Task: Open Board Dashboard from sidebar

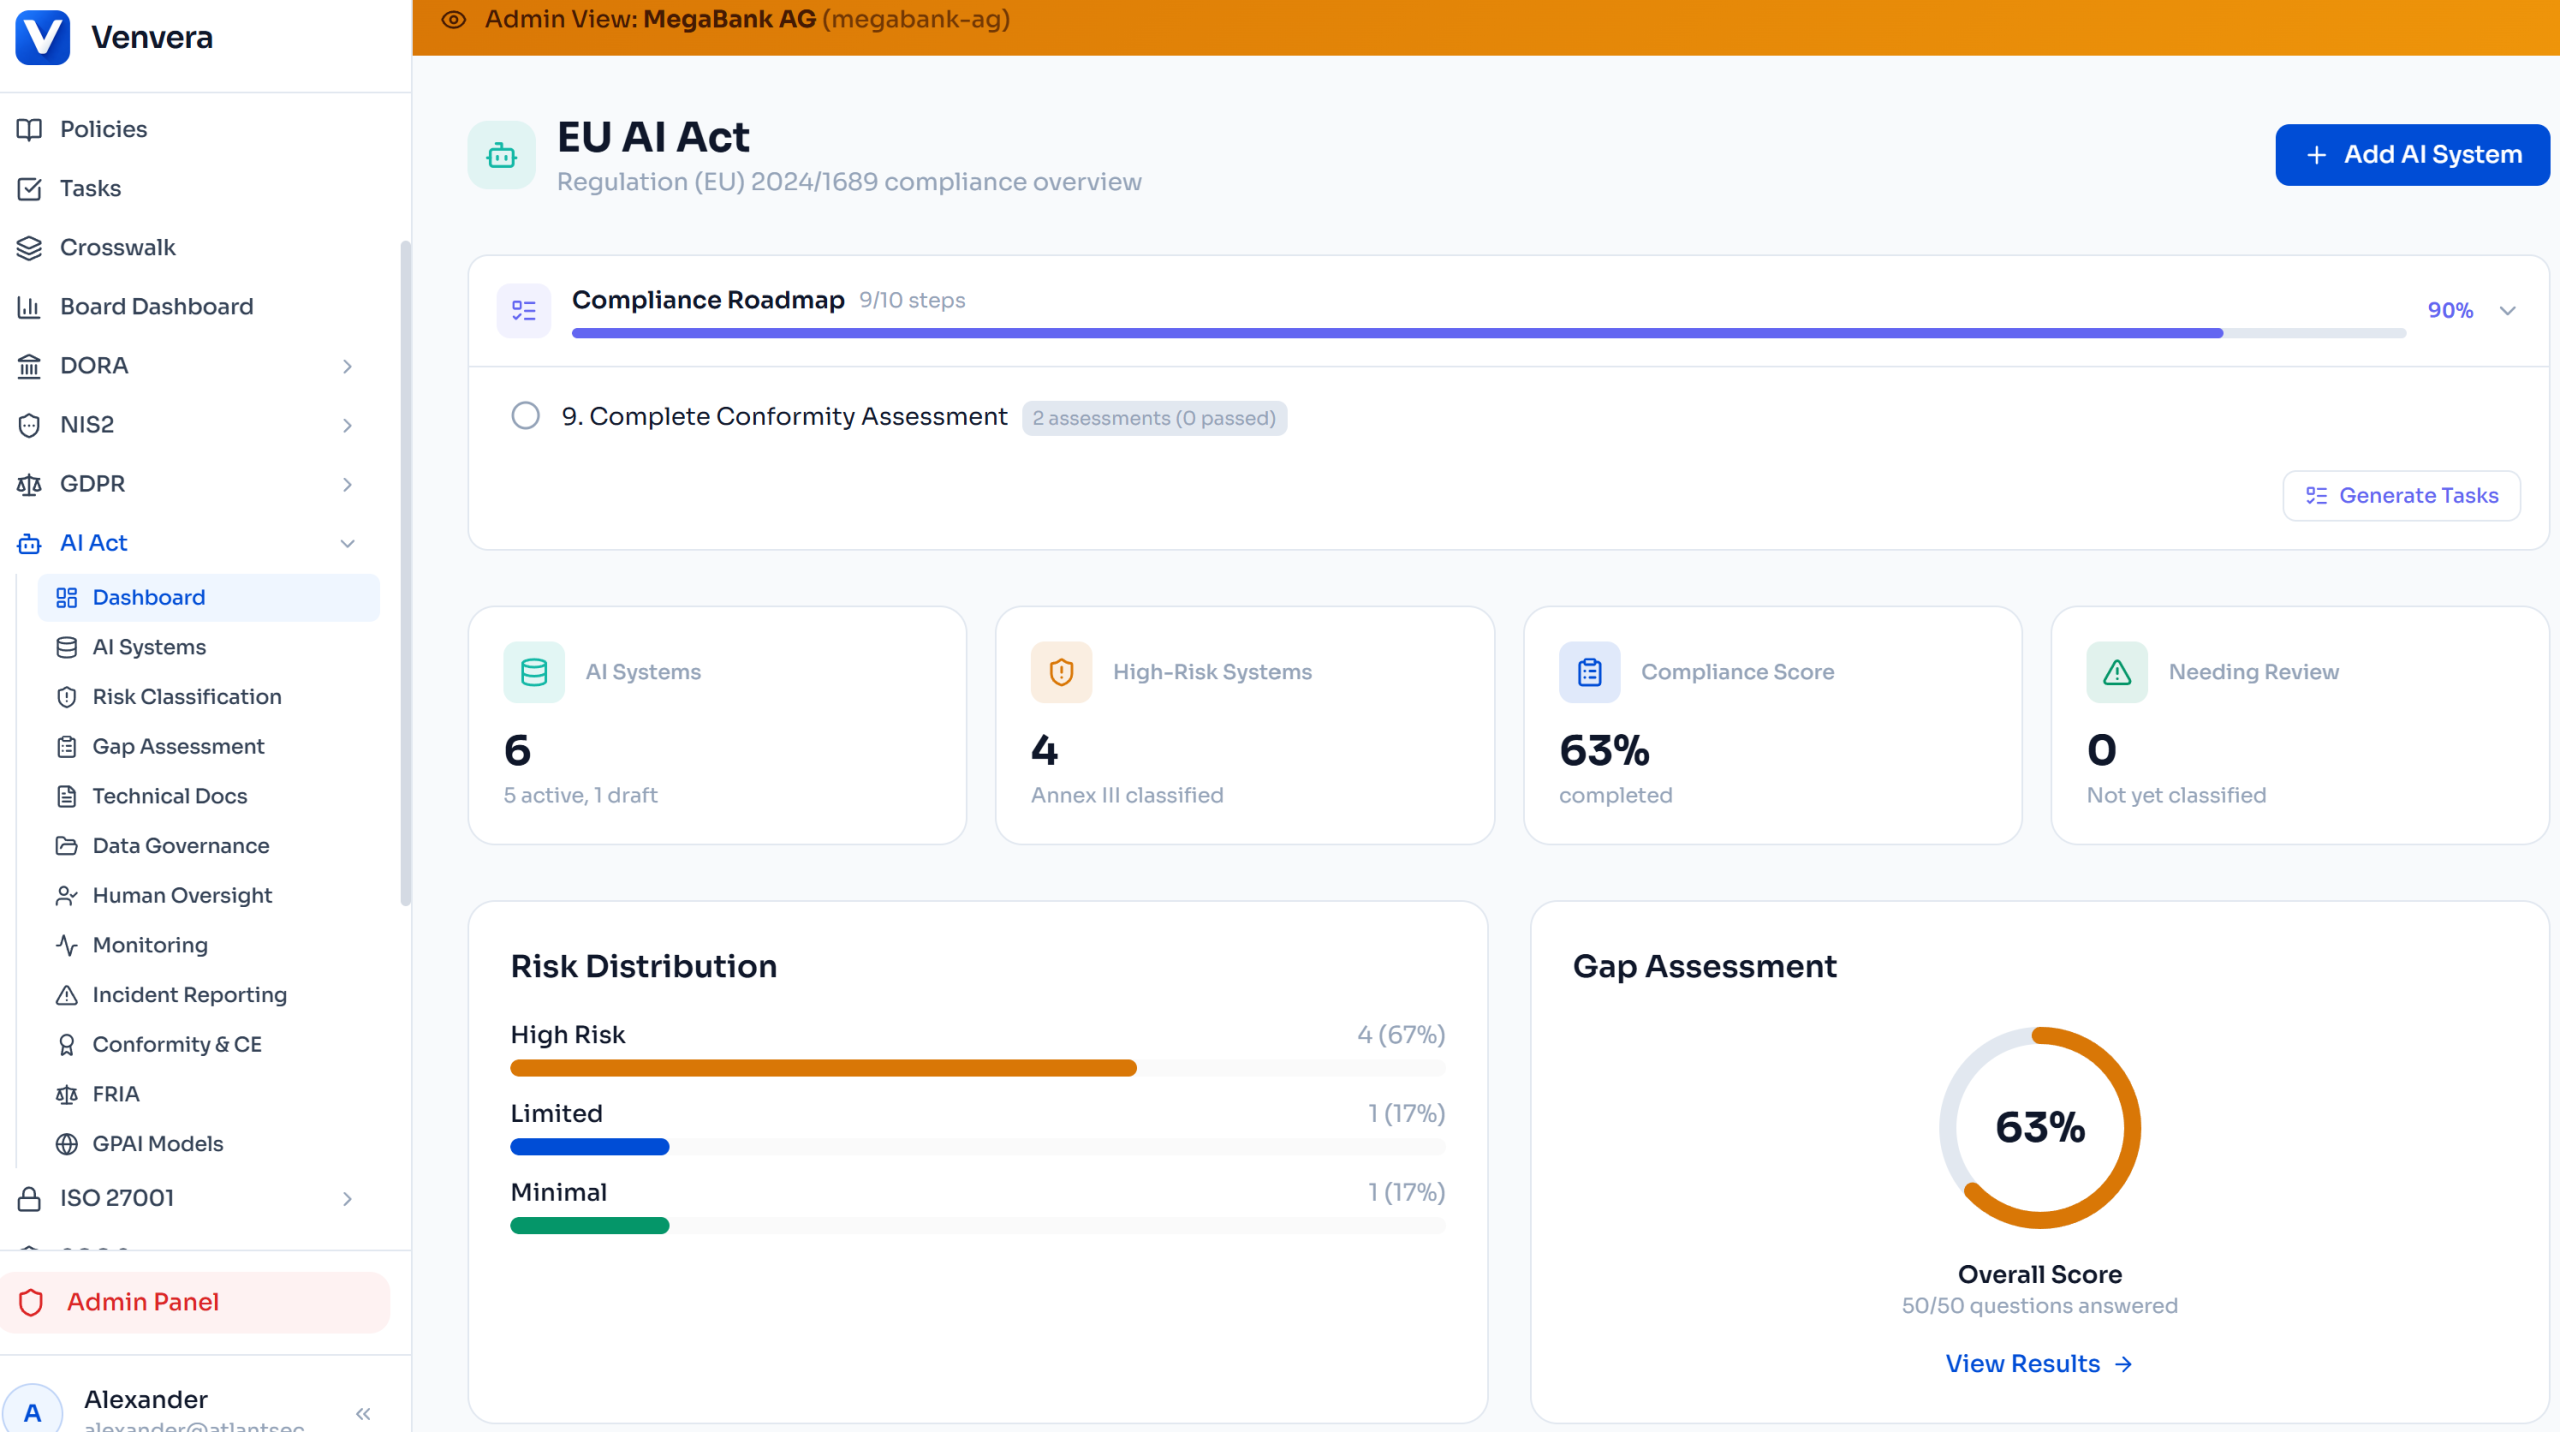Action: coord(156,306)
